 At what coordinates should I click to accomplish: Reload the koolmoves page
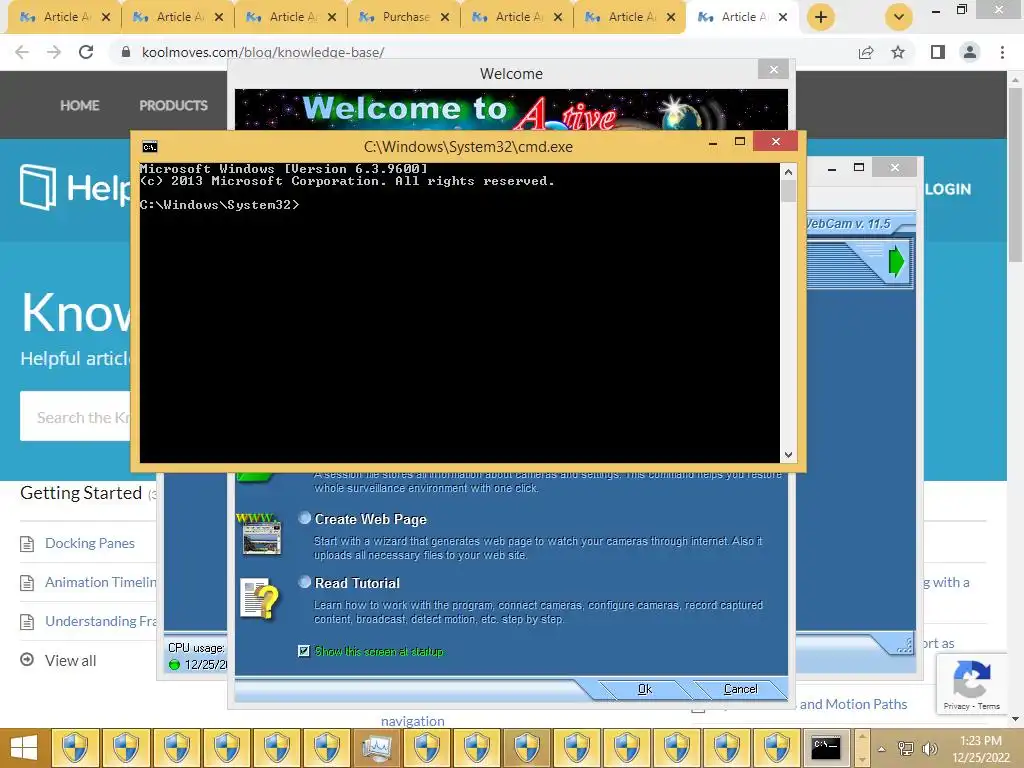point(86,52)
